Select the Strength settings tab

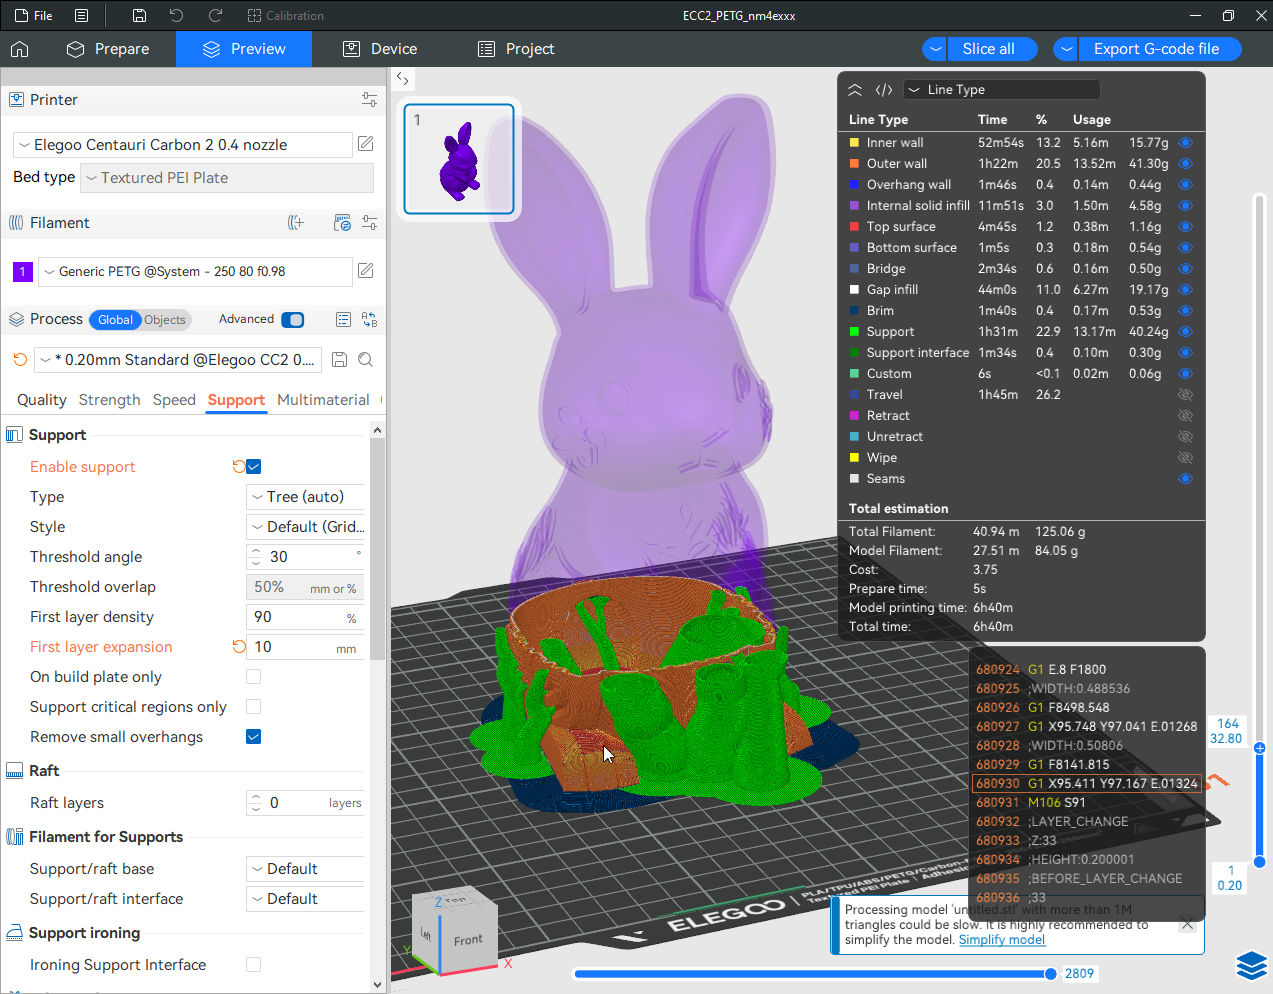click(x=110, y=400)
